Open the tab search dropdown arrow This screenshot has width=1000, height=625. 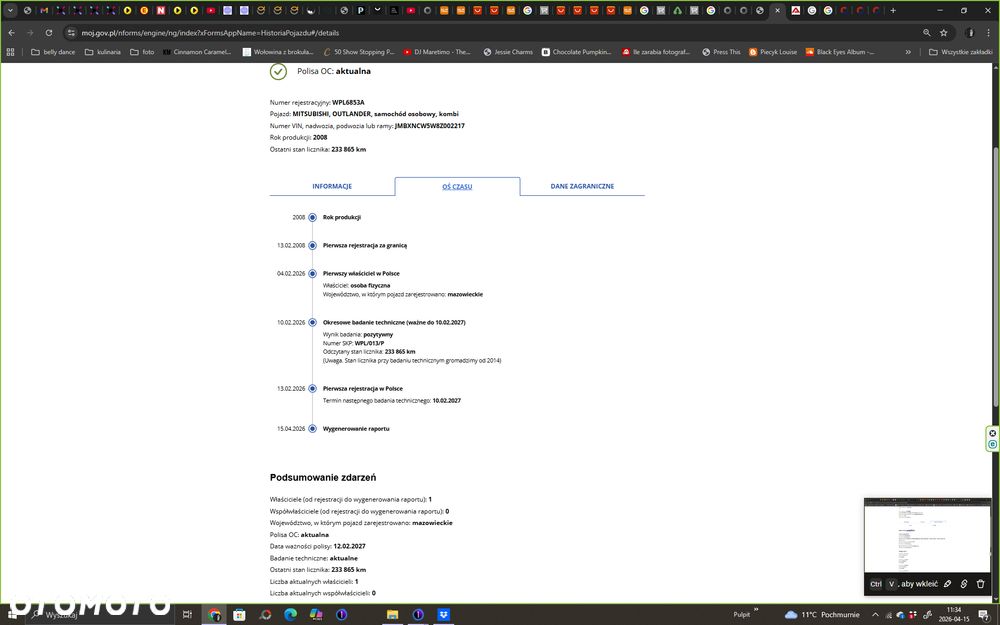(10, 10)
